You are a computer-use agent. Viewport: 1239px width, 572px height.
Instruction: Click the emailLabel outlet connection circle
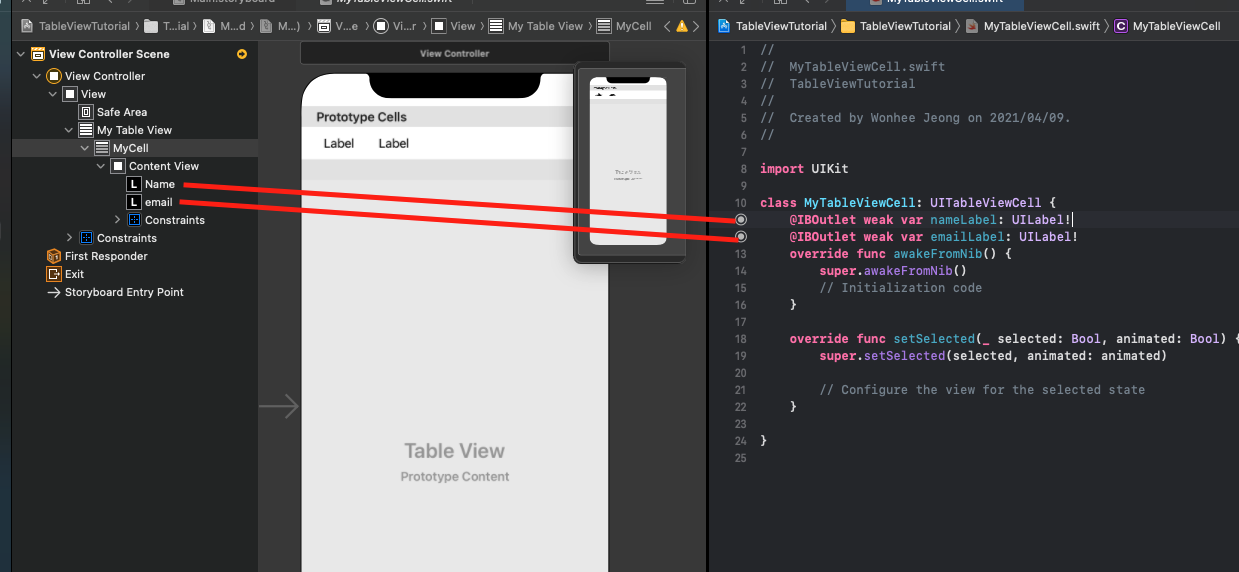point(741,237)
